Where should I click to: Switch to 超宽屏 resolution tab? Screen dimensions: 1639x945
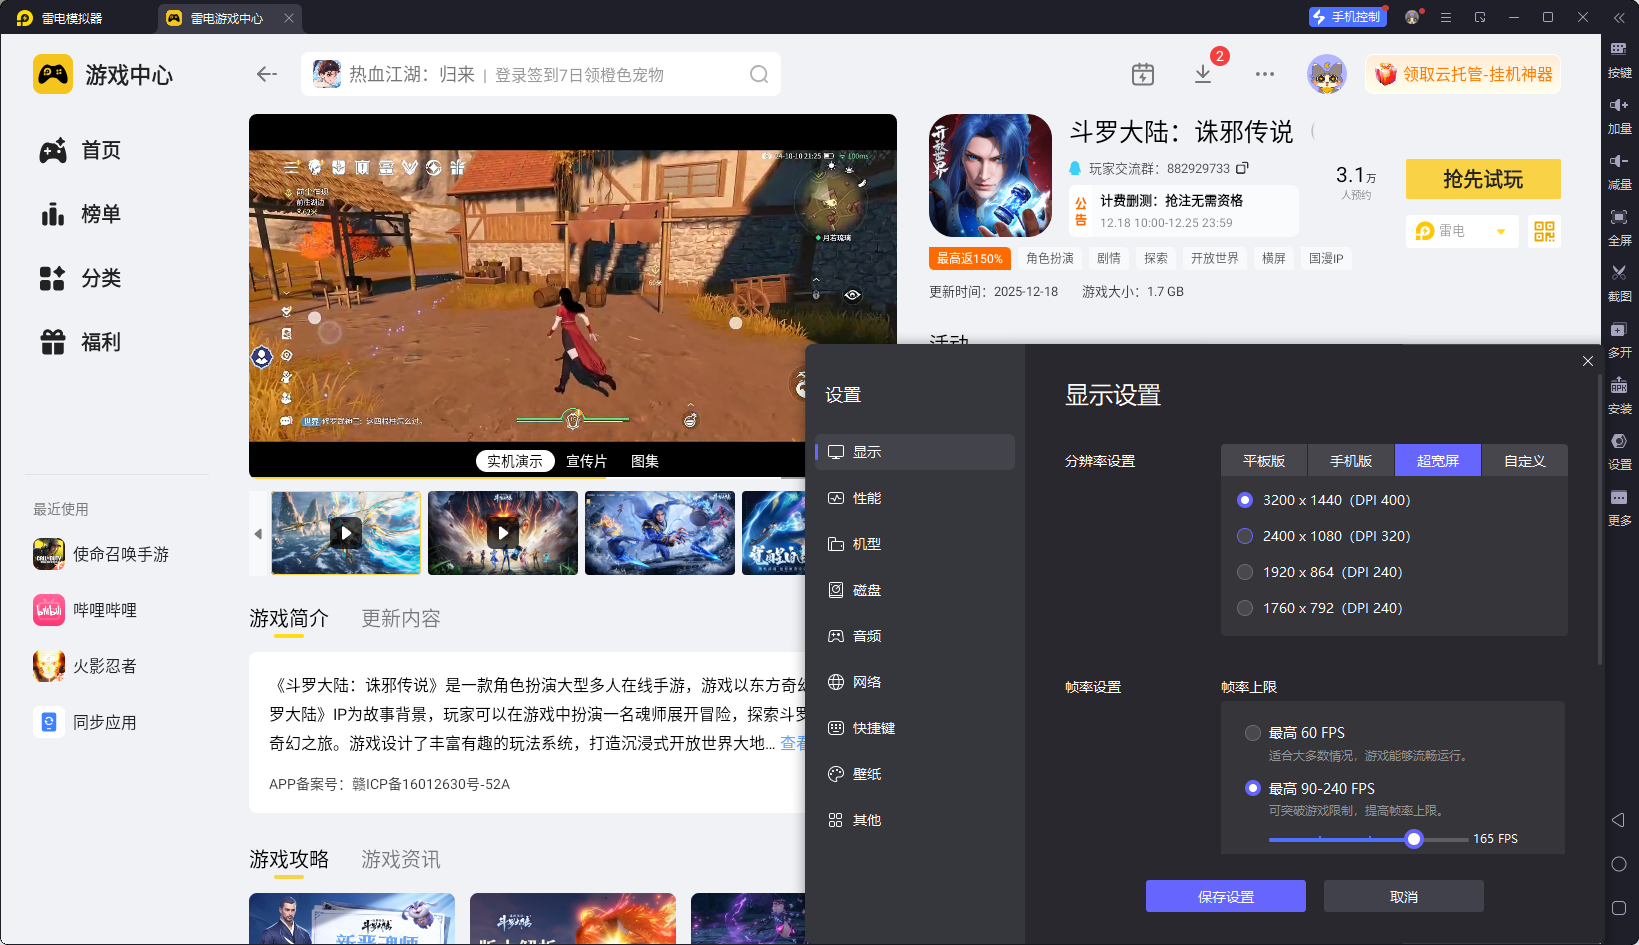[1438, 461]
